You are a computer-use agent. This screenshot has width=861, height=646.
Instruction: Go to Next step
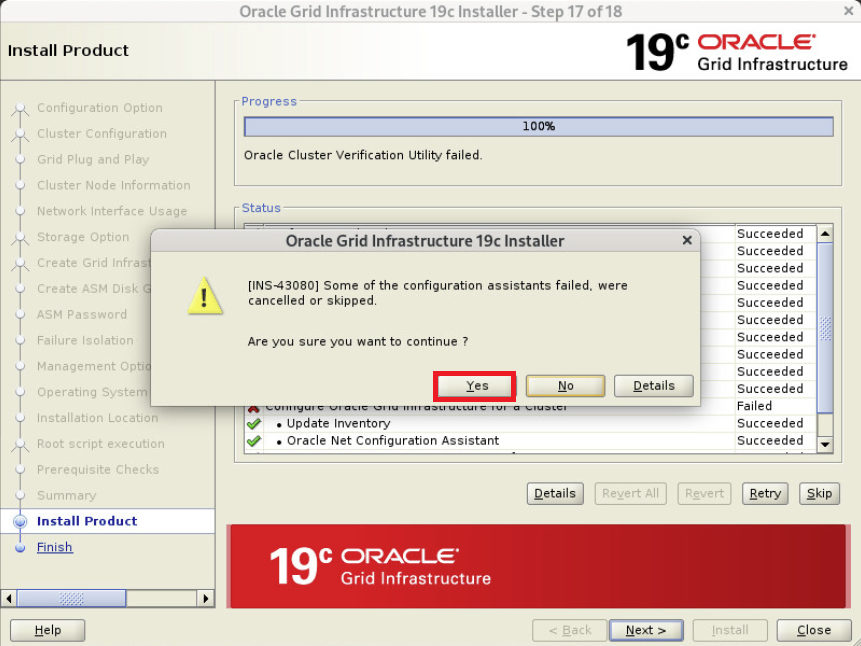(x=646, y=630)
